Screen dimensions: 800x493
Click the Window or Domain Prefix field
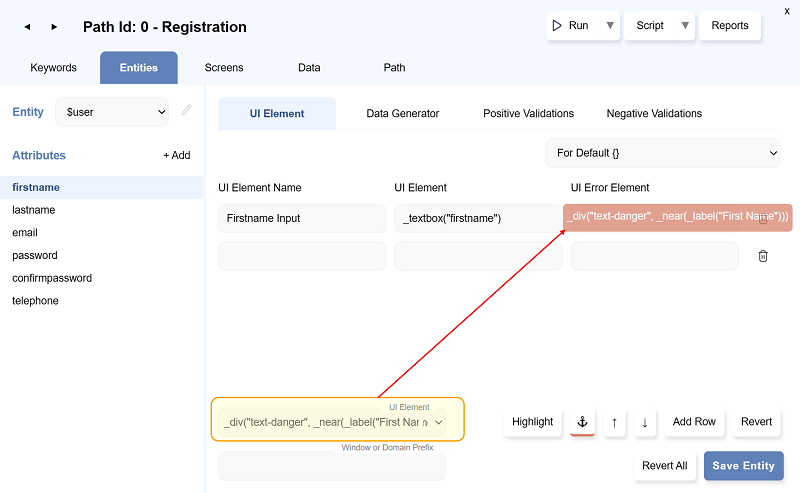[x=332, y=466]
